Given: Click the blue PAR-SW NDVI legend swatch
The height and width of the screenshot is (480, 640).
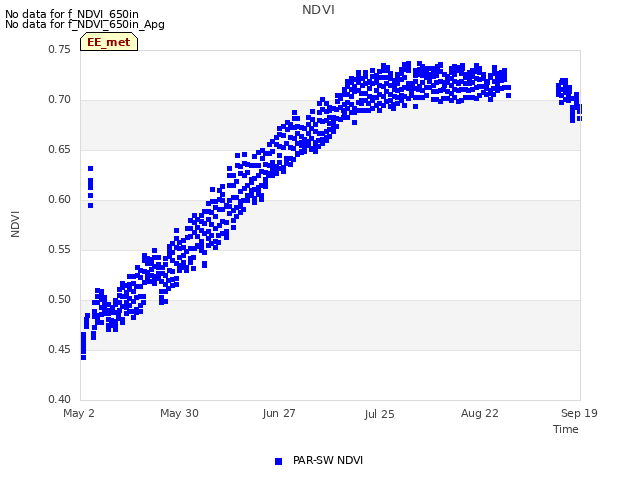Looking at the screenshot, I should (x=278, y=461).
